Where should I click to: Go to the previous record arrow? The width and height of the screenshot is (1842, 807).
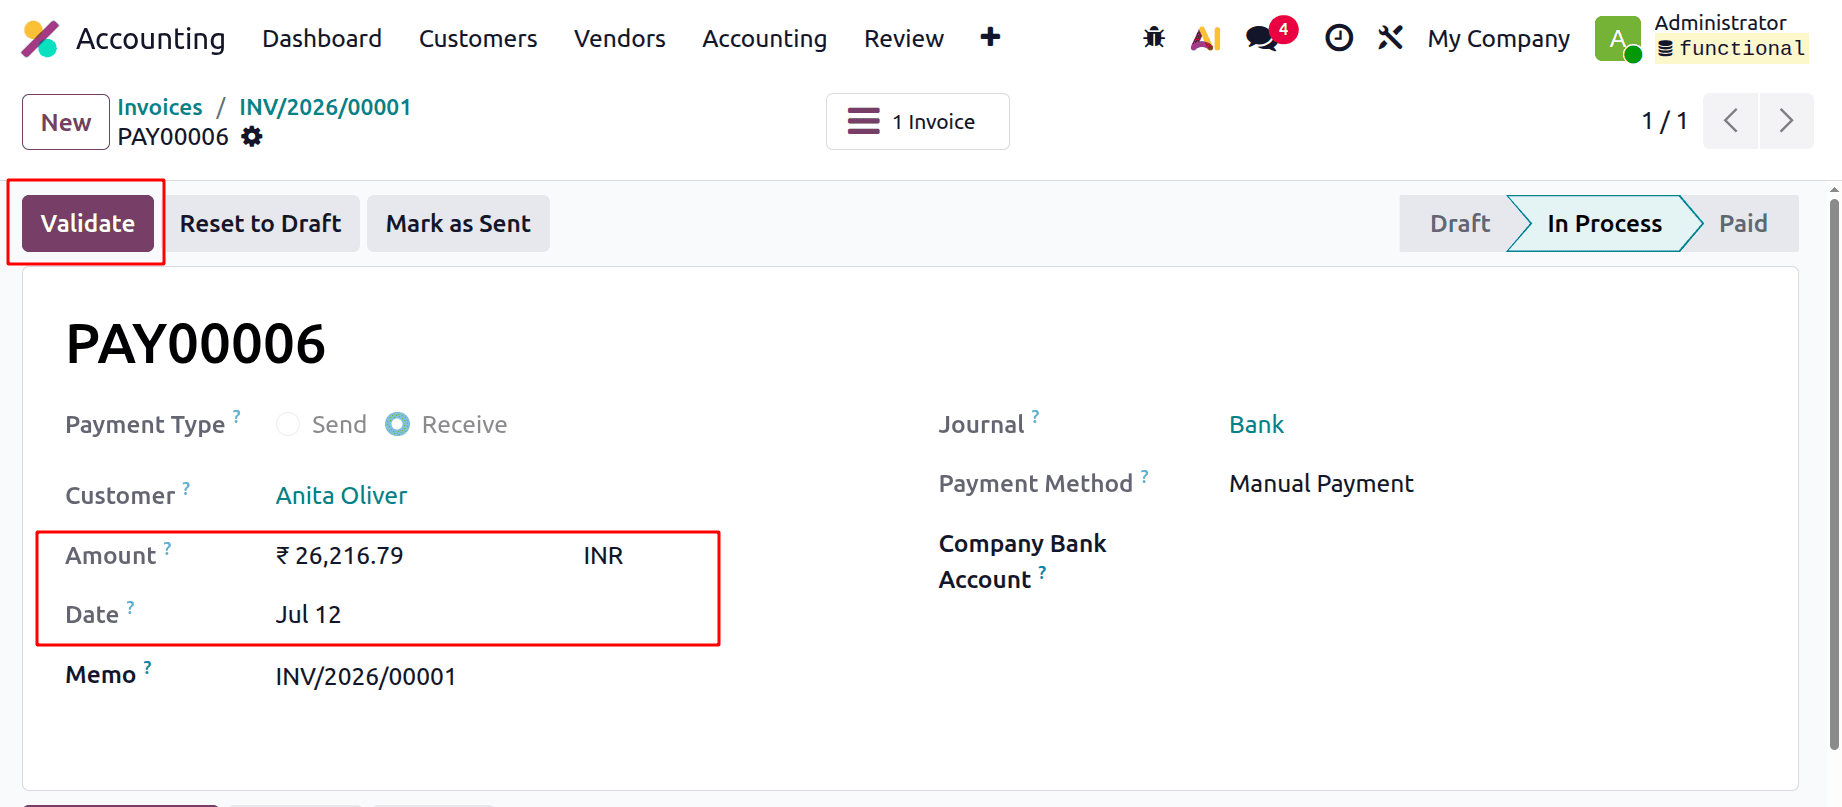click(1730, 121)
